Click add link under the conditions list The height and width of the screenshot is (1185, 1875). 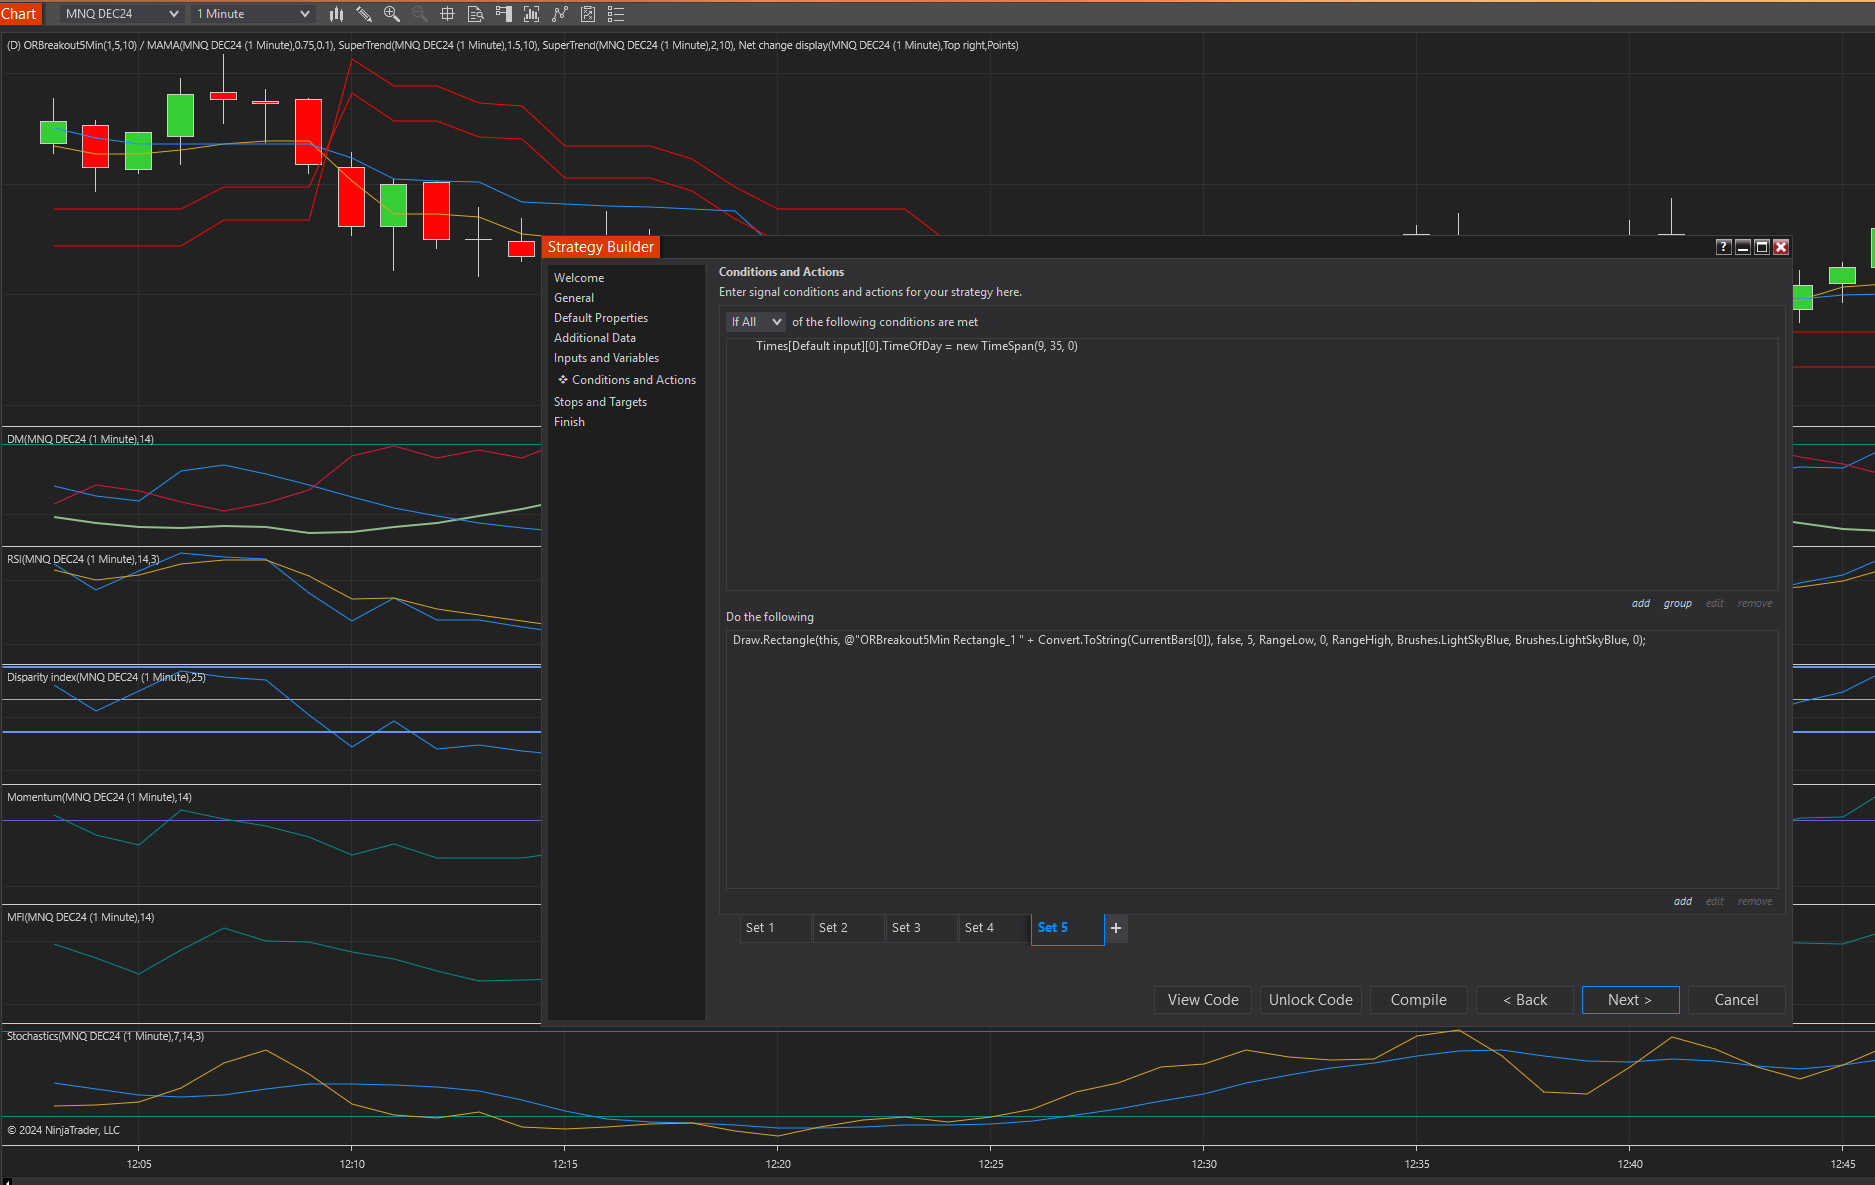pyautogui.click(x=1641, y=604)
